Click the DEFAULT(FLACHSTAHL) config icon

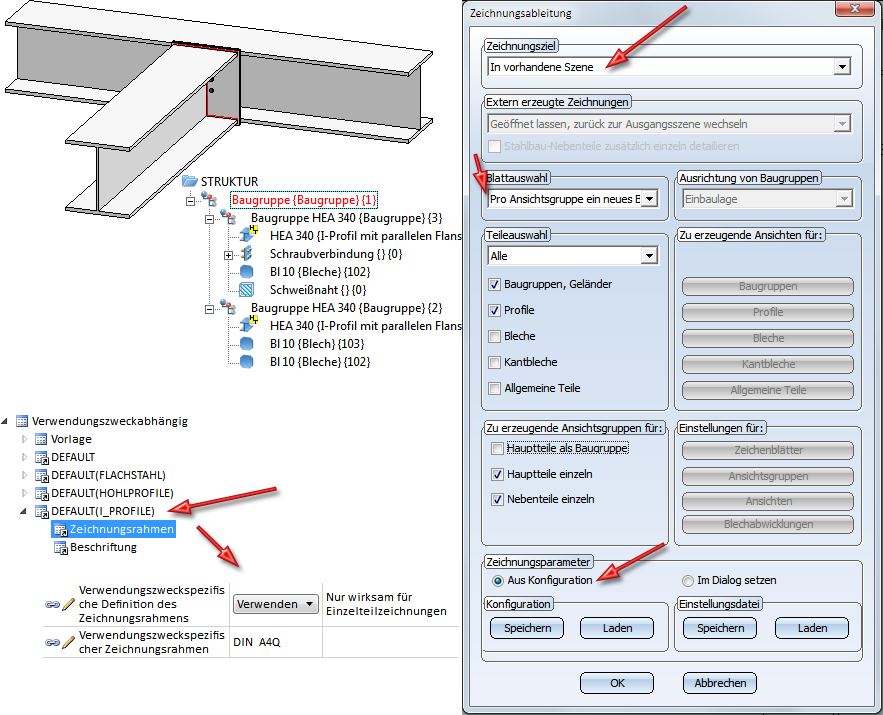pos(42,475)
